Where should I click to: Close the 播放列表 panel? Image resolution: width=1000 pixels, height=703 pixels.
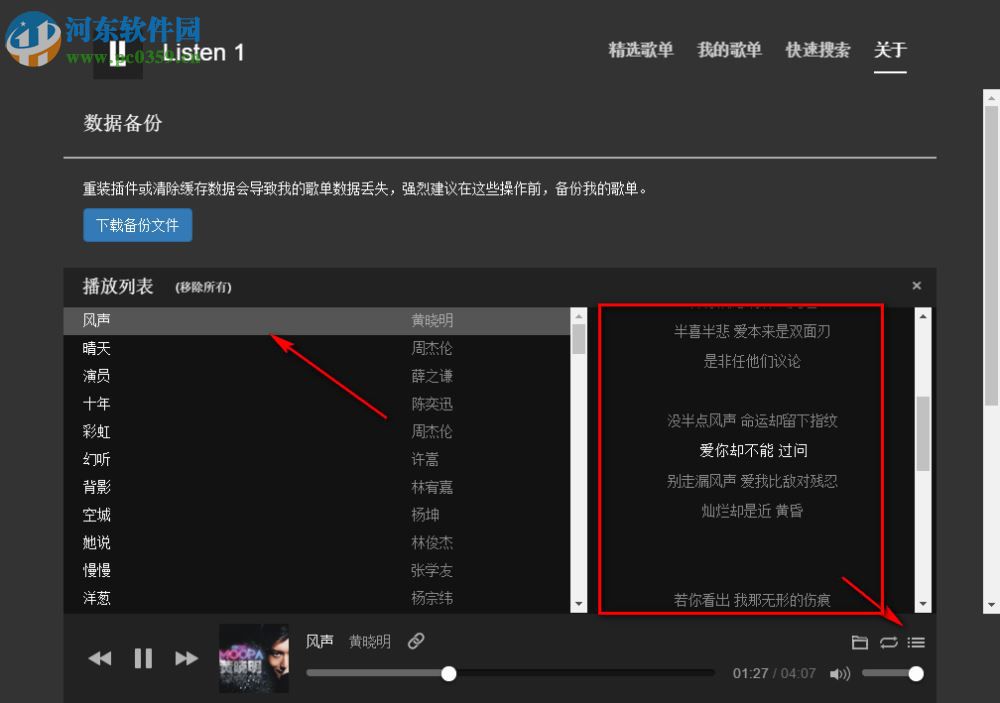click(x=916, y=285)
